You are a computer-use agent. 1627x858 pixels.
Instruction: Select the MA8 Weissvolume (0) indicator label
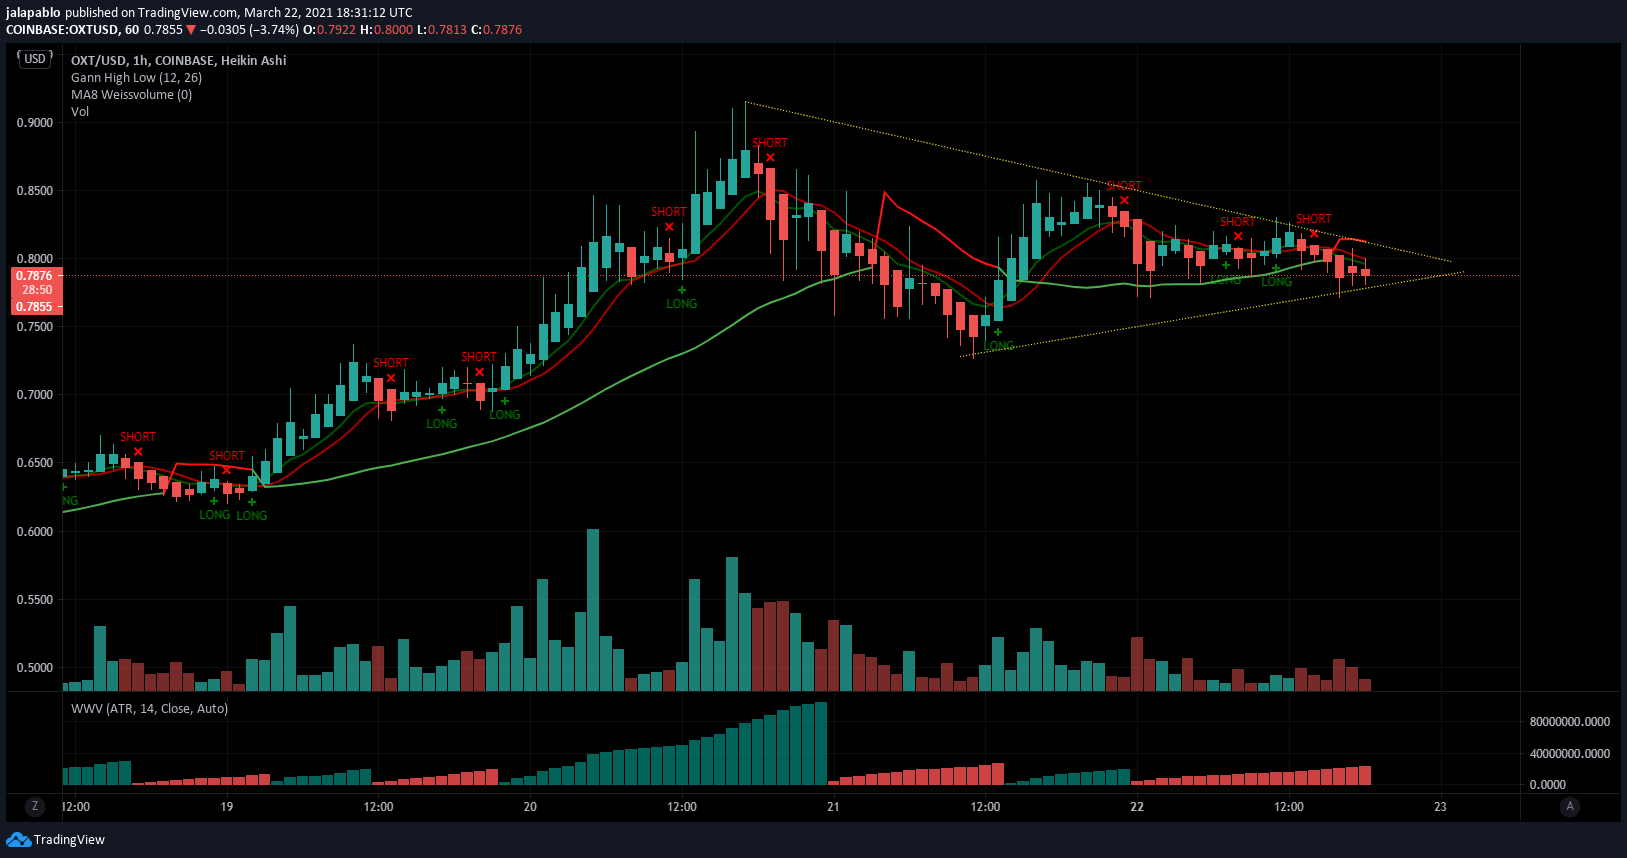(x=131, y=94)
